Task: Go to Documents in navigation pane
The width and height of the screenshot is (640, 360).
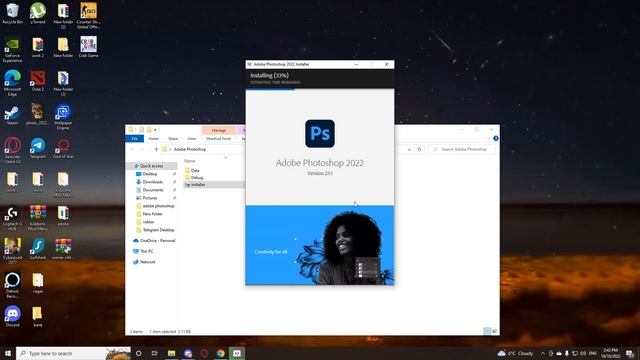Action: coord(153,190)
